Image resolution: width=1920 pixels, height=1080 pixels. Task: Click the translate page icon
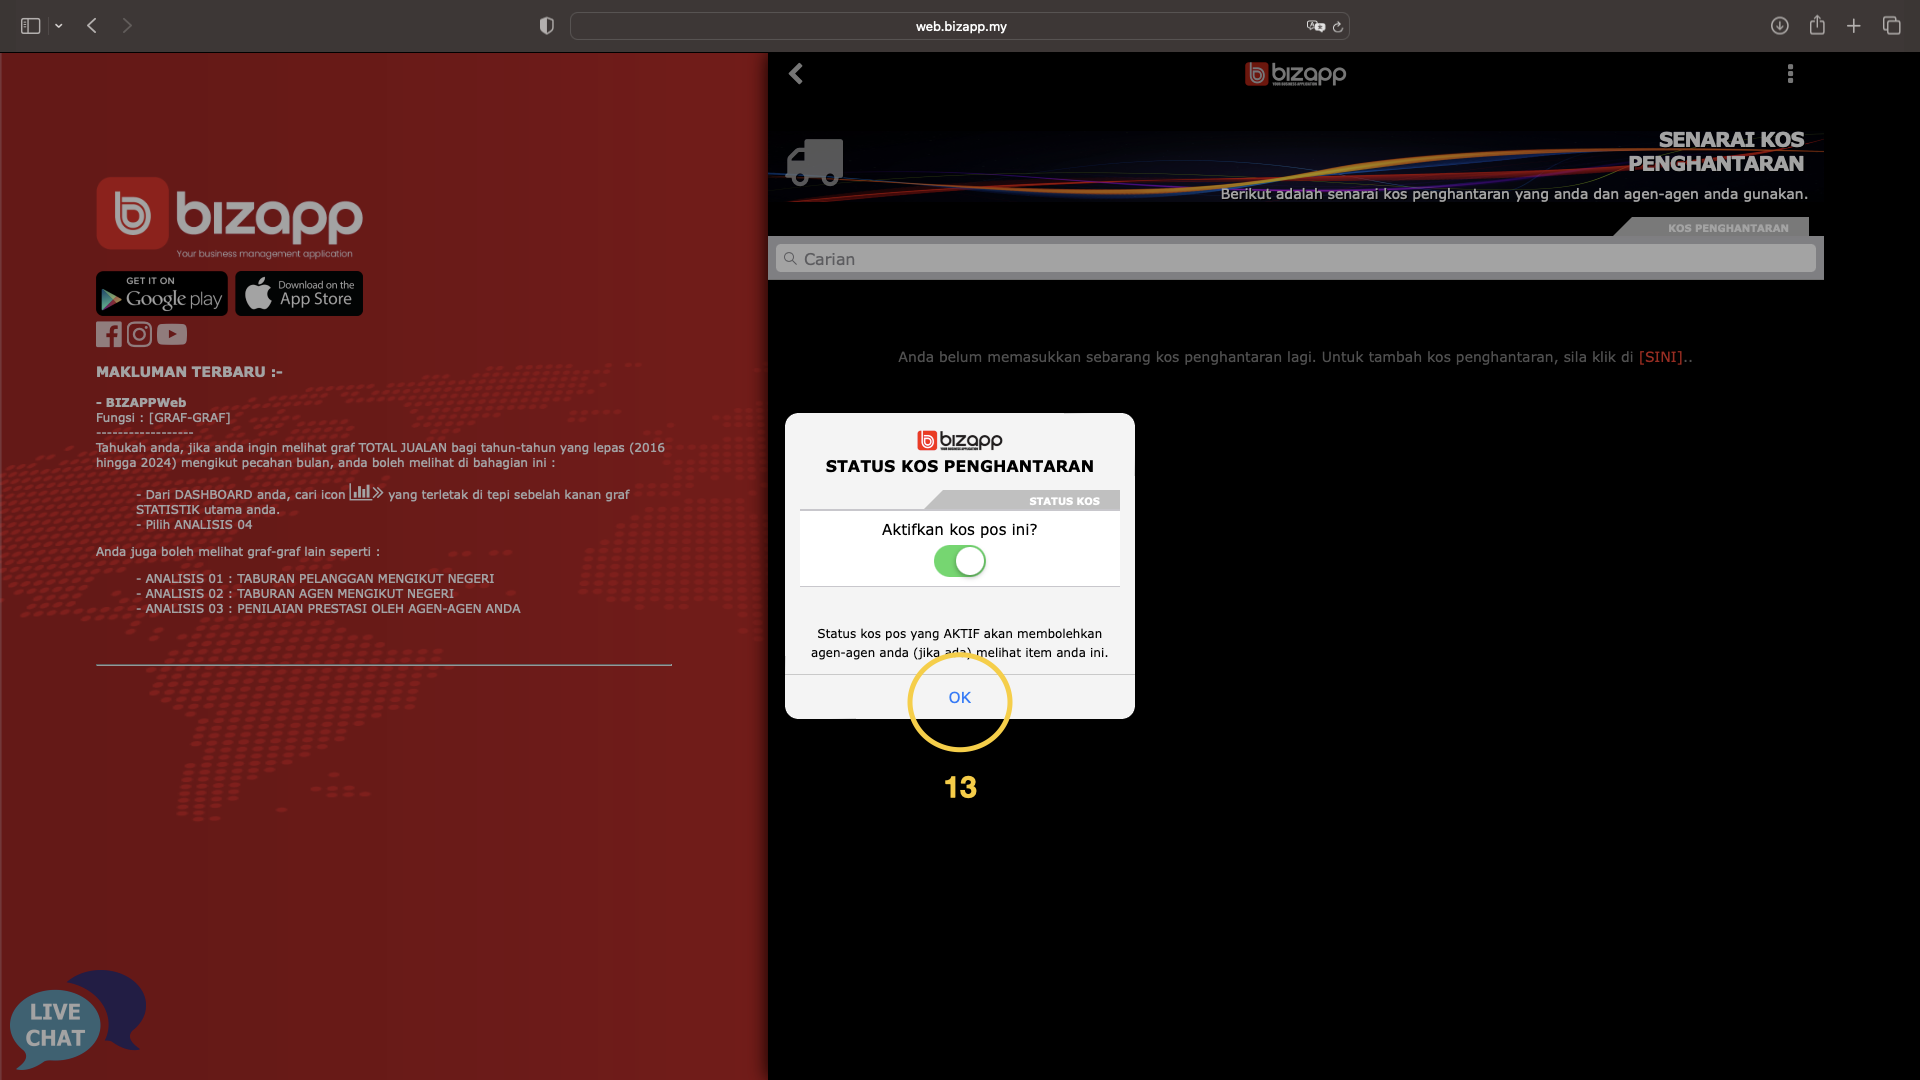(x=1315, y=26)
